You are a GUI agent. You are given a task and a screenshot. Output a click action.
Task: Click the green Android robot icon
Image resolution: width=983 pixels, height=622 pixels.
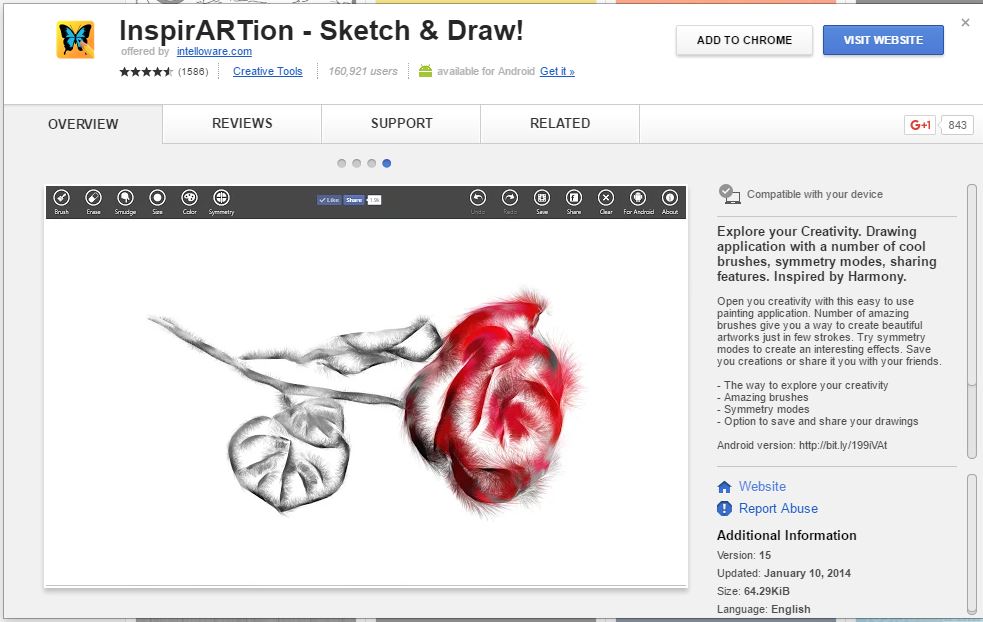tap(425, 71)
